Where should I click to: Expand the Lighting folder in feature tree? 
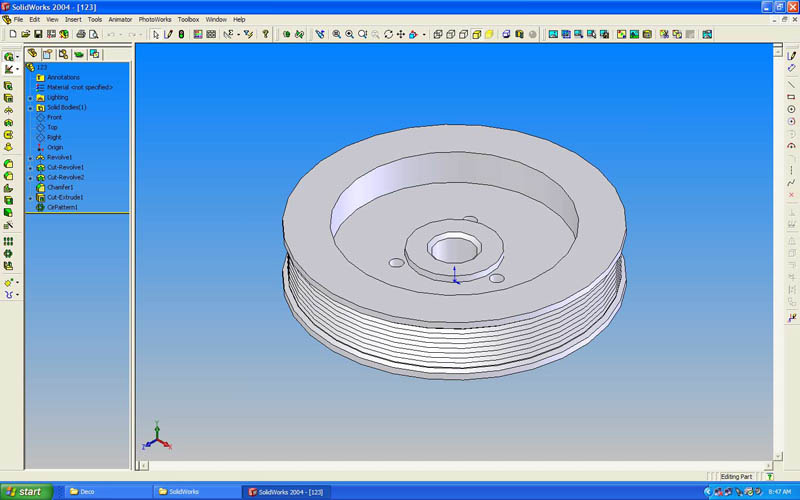[30, 98]
